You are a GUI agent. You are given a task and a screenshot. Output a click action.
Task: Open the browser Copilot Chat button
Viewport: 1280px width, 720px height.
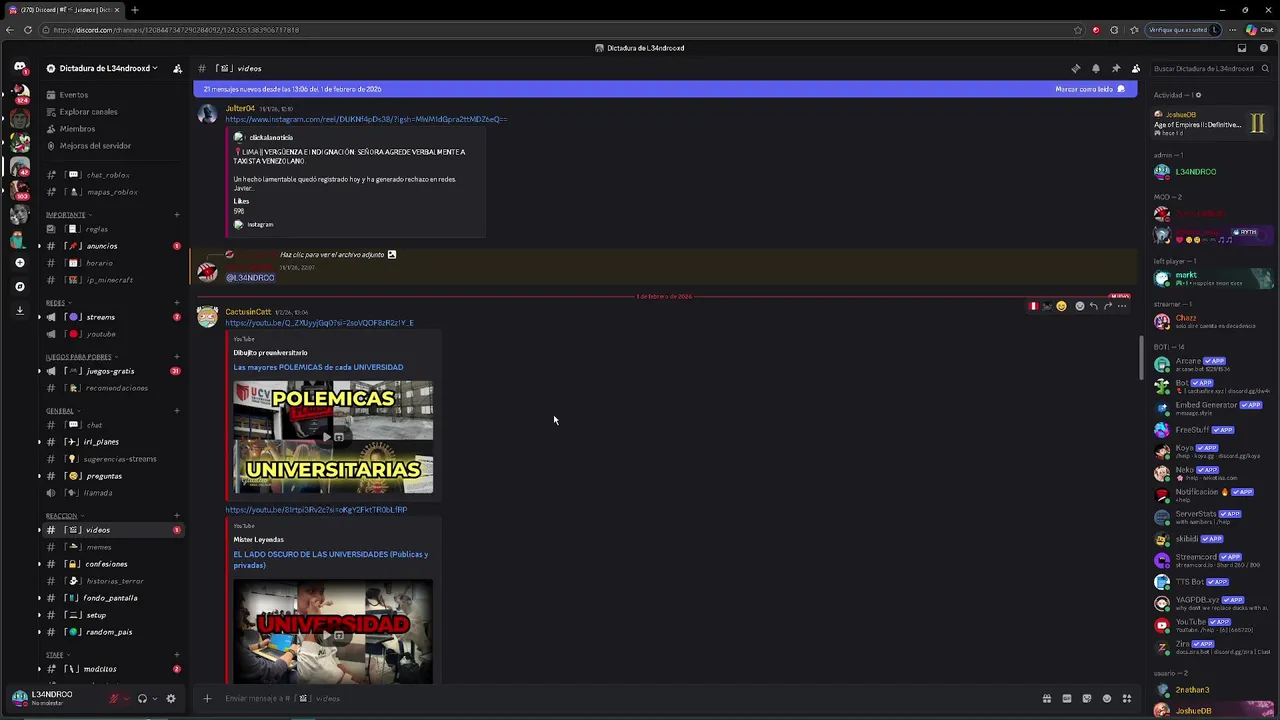(1260, 30)
